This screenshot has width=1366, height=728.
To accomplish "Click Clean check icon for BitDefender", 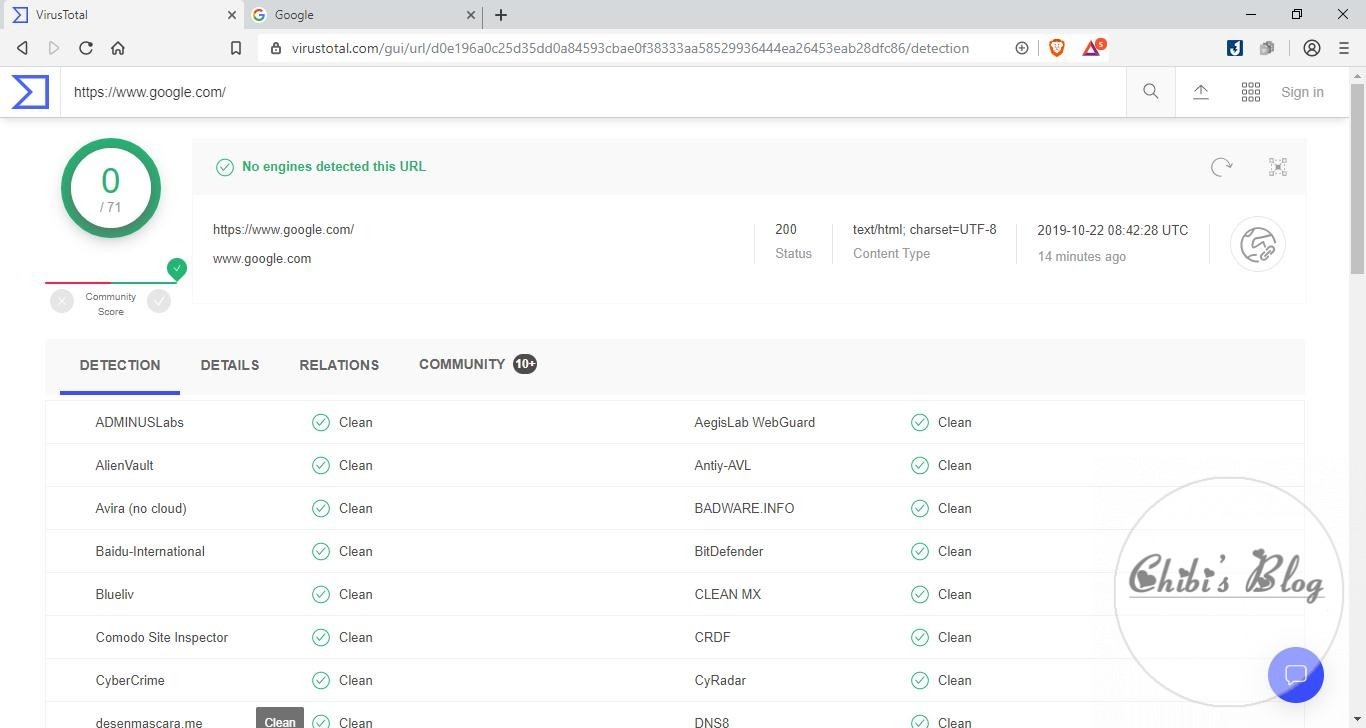I will pos(920,551).
